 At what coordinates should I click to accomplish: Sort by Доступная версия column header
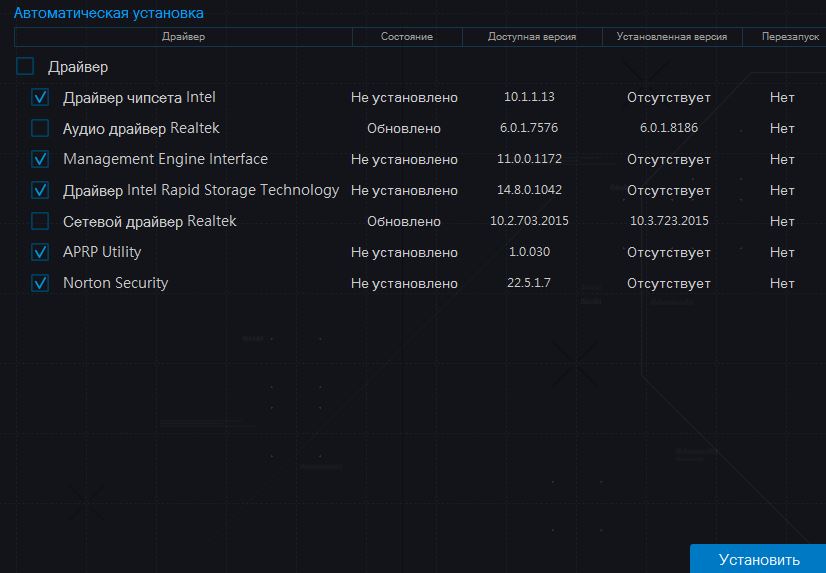532,37
